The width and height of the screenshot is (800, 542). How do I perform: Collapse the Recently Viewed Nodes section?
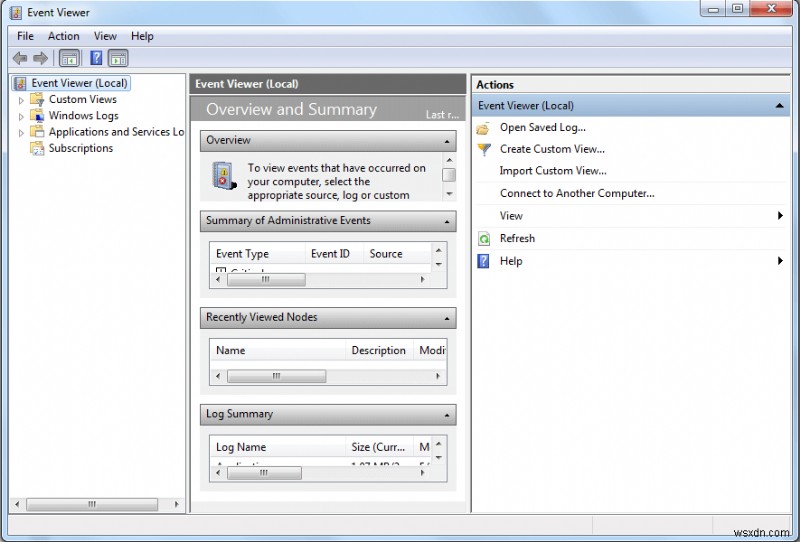[x=447, y=319]
